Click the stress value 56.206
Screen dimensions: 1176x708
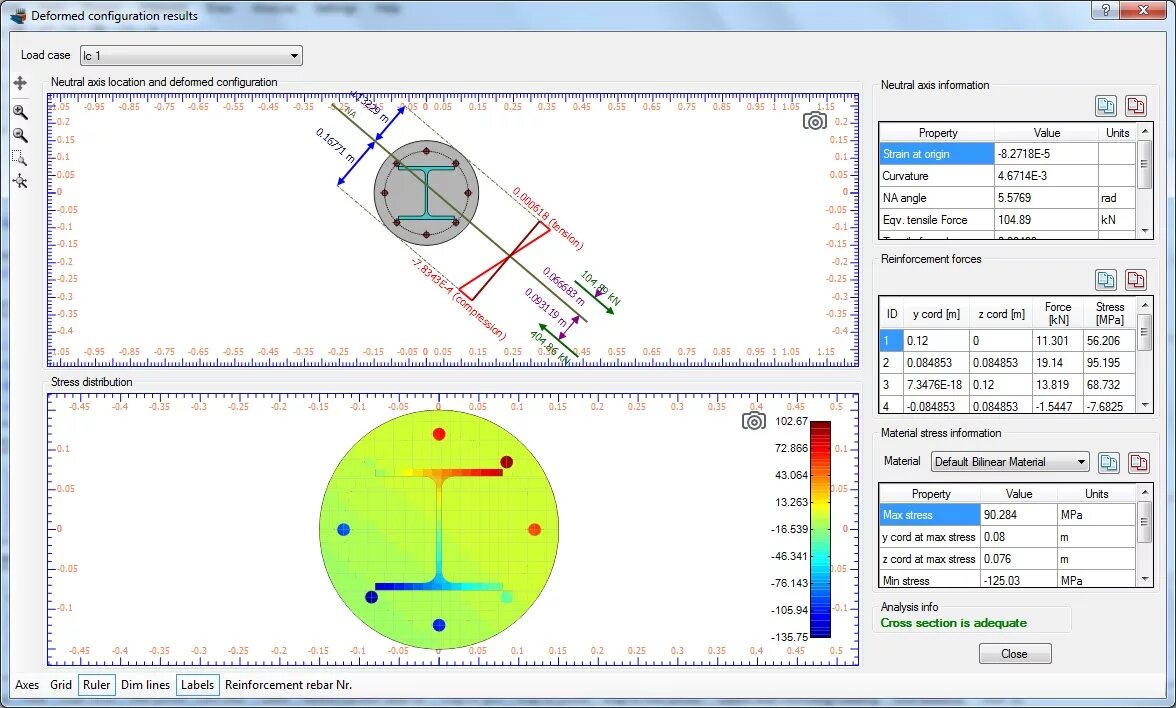(1103, 340)
